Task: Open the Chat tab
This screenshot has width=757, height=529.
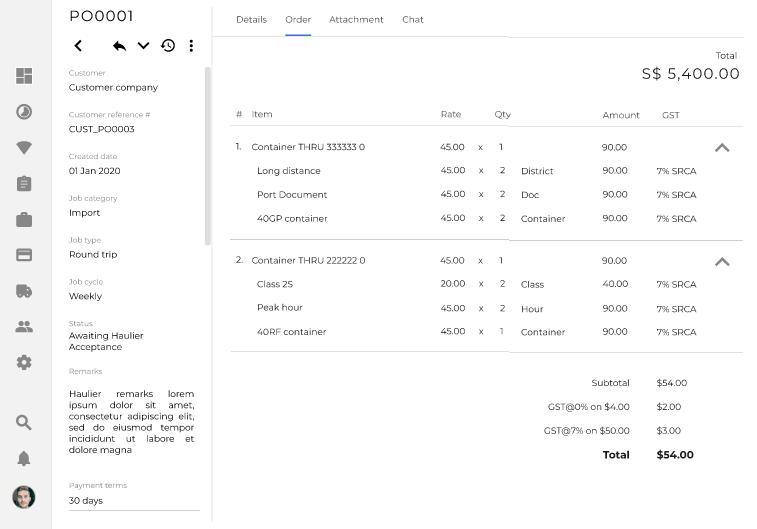Action: pyautogui.click(x=413, y=20)
